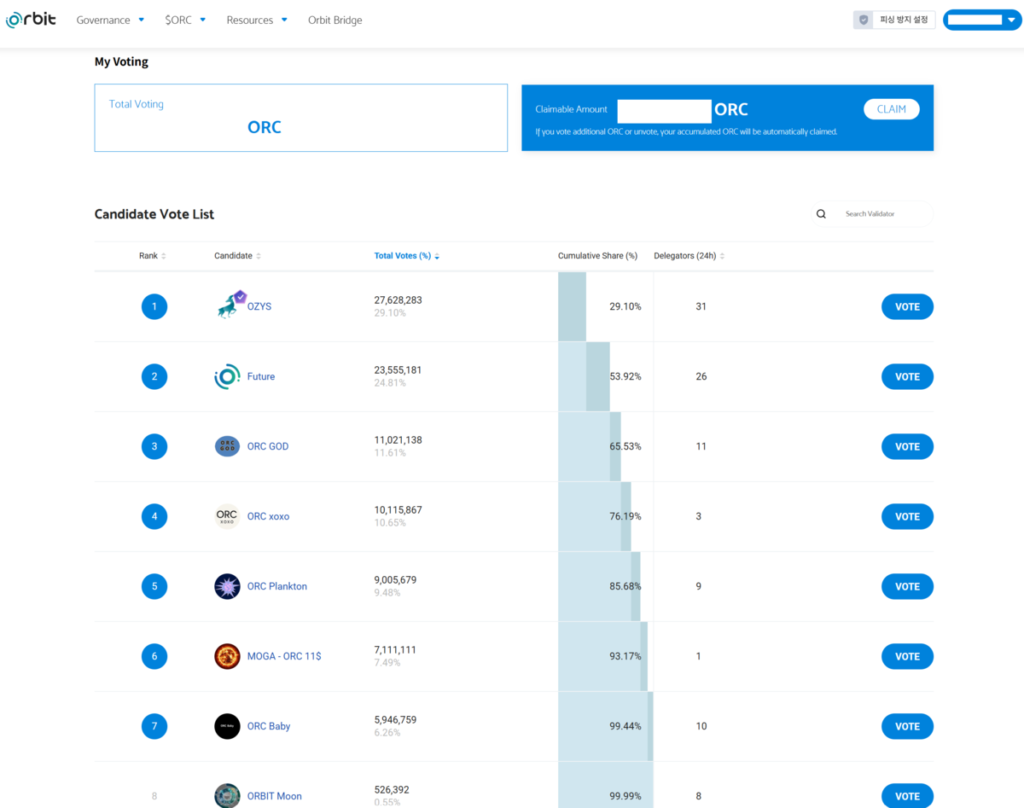
Task: Click the ORC GOD logo icon
Action: [x=227, y=446]
